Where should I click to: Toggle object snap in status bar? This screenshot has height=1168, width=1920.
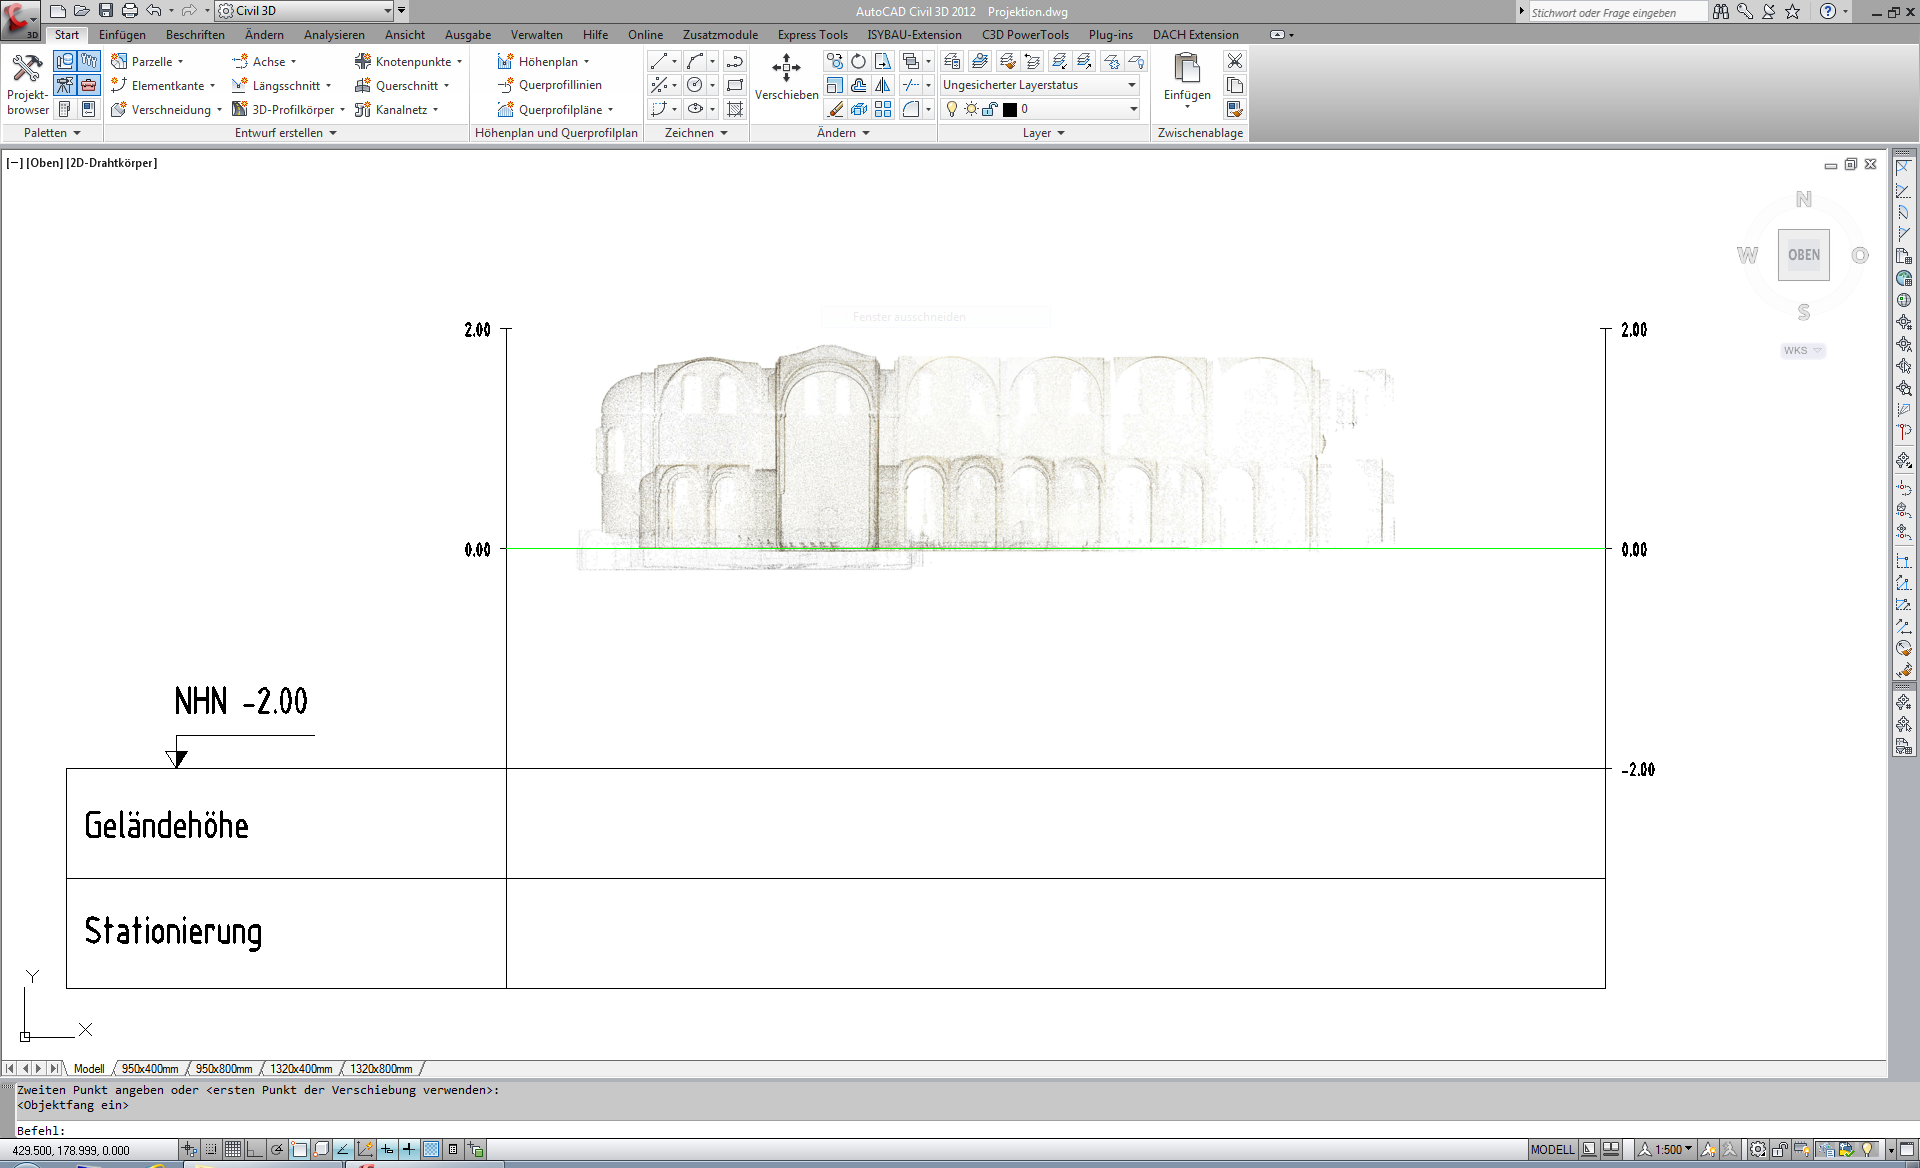tap(299, 1149)
